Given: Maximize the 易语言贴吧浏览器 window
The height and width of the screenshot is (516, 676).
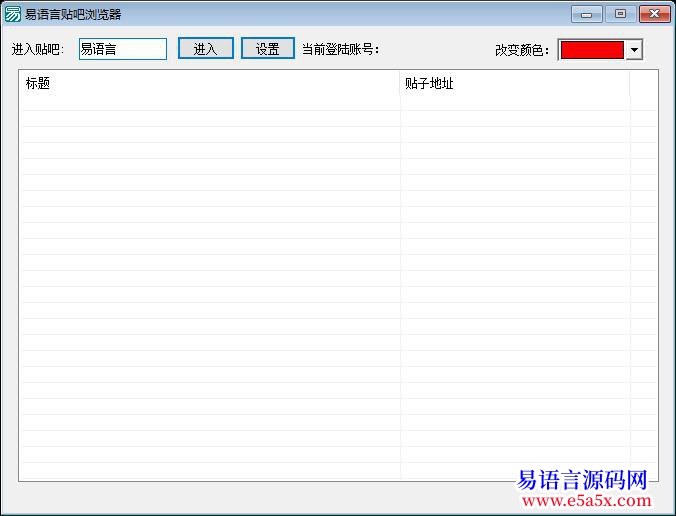Looking at the screenshot, I should (x=620, y=14).
